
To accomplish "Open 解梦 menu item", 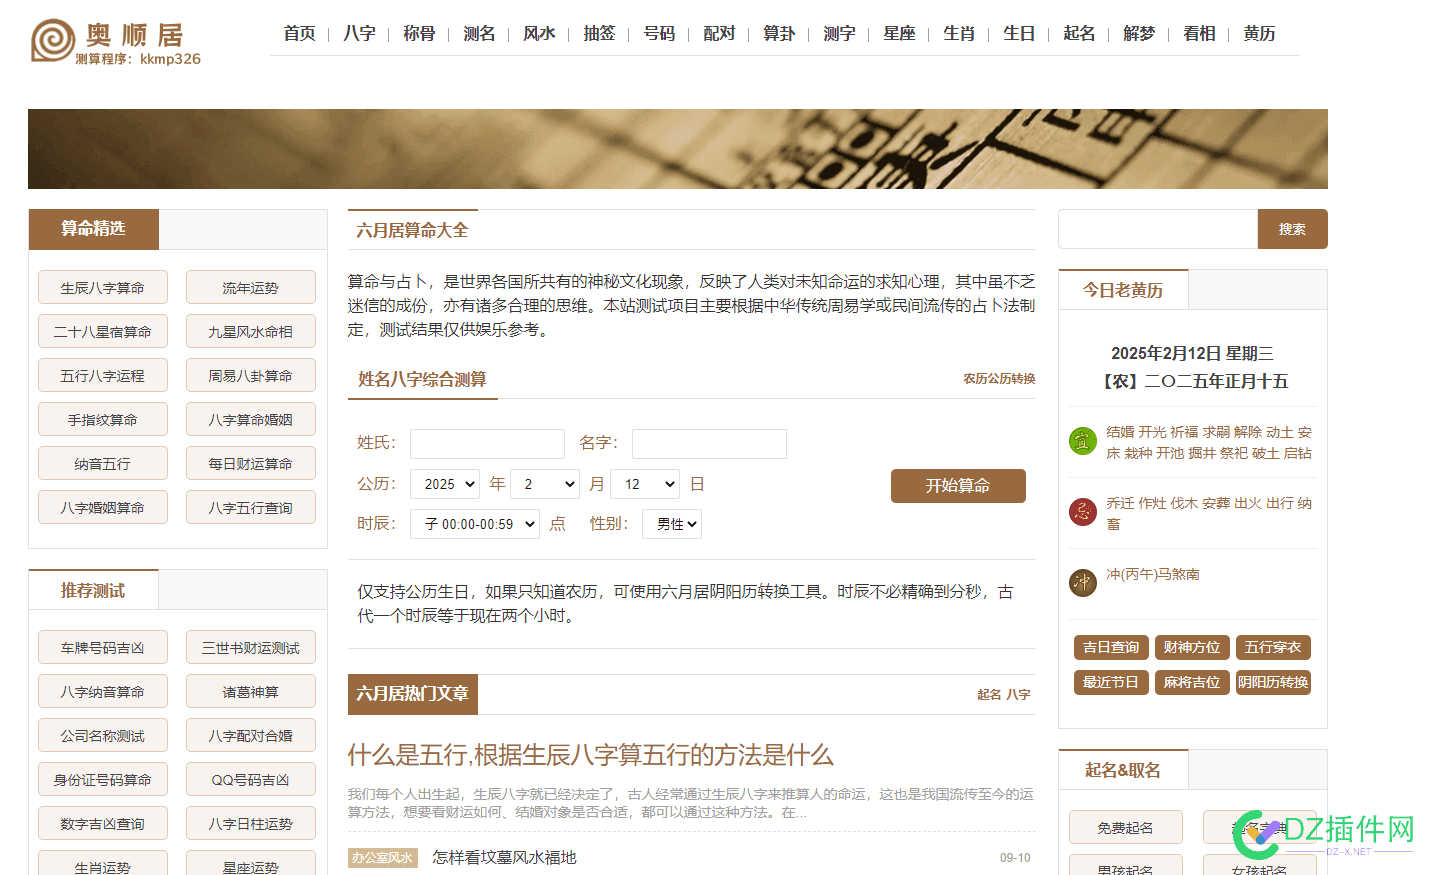I will pos(1139,34).
